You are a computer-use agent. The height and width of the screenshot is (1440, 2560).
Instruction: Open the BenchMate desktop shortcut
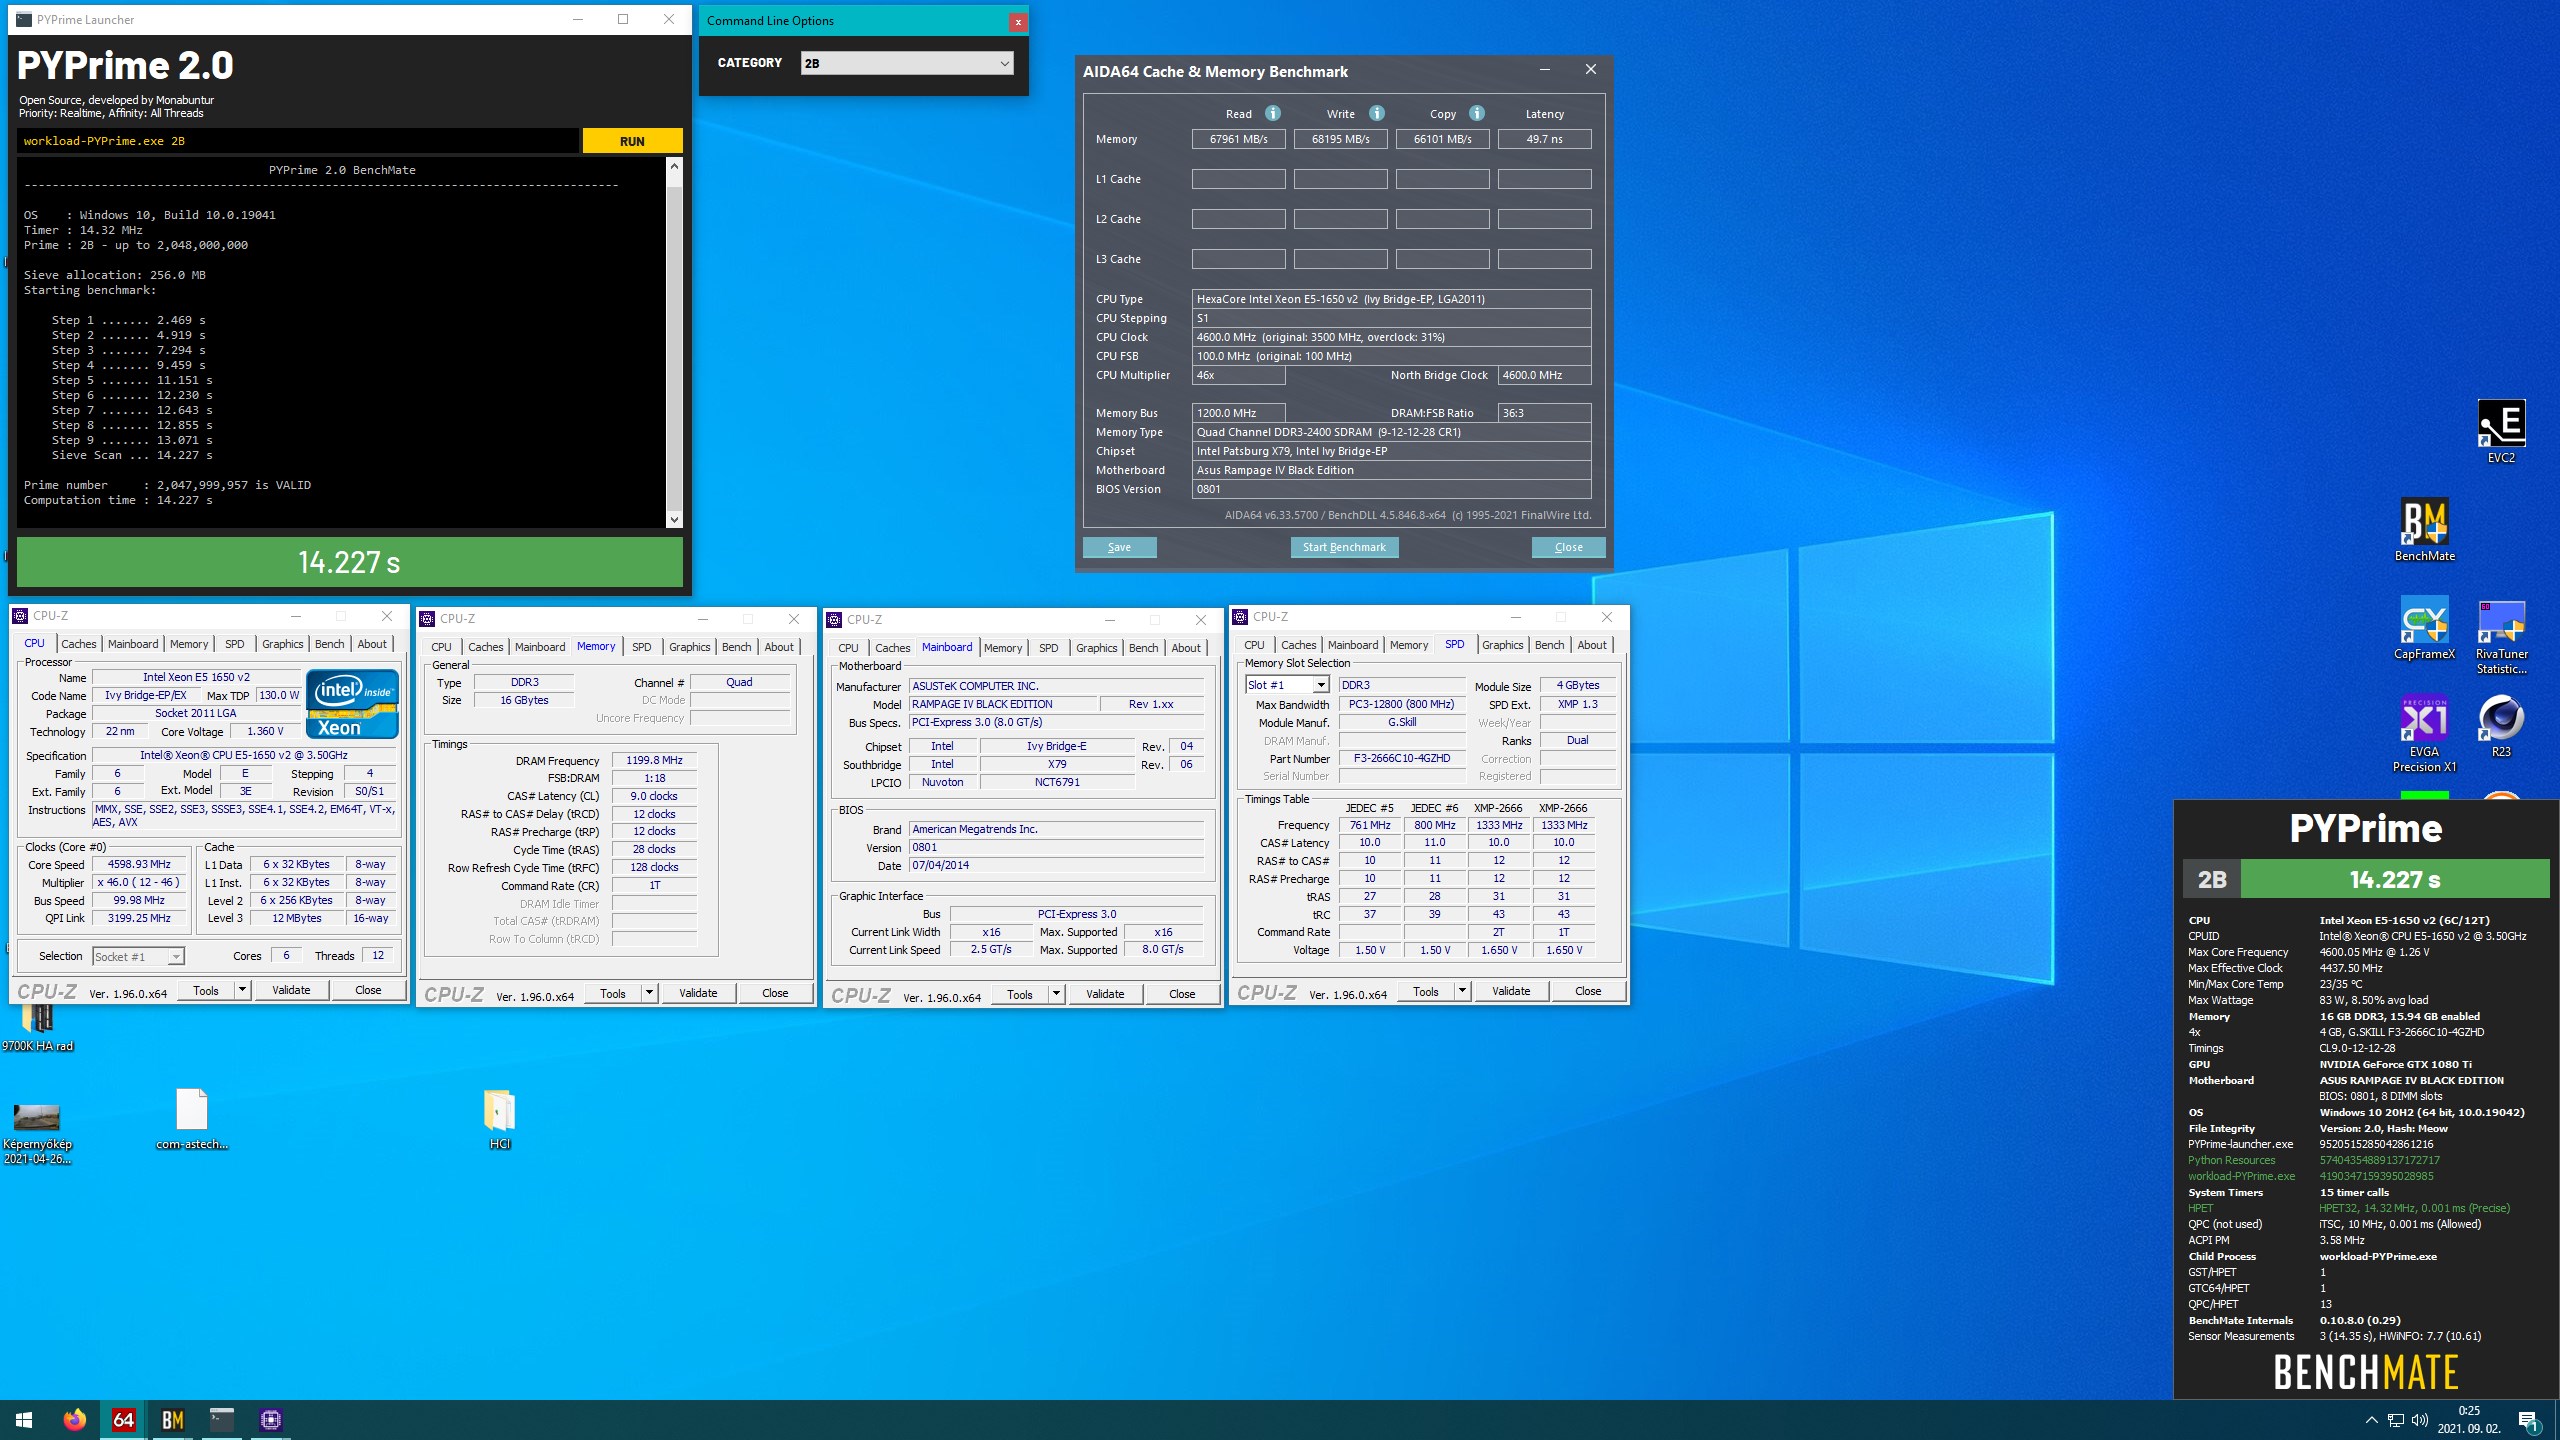coord(2424,530)
